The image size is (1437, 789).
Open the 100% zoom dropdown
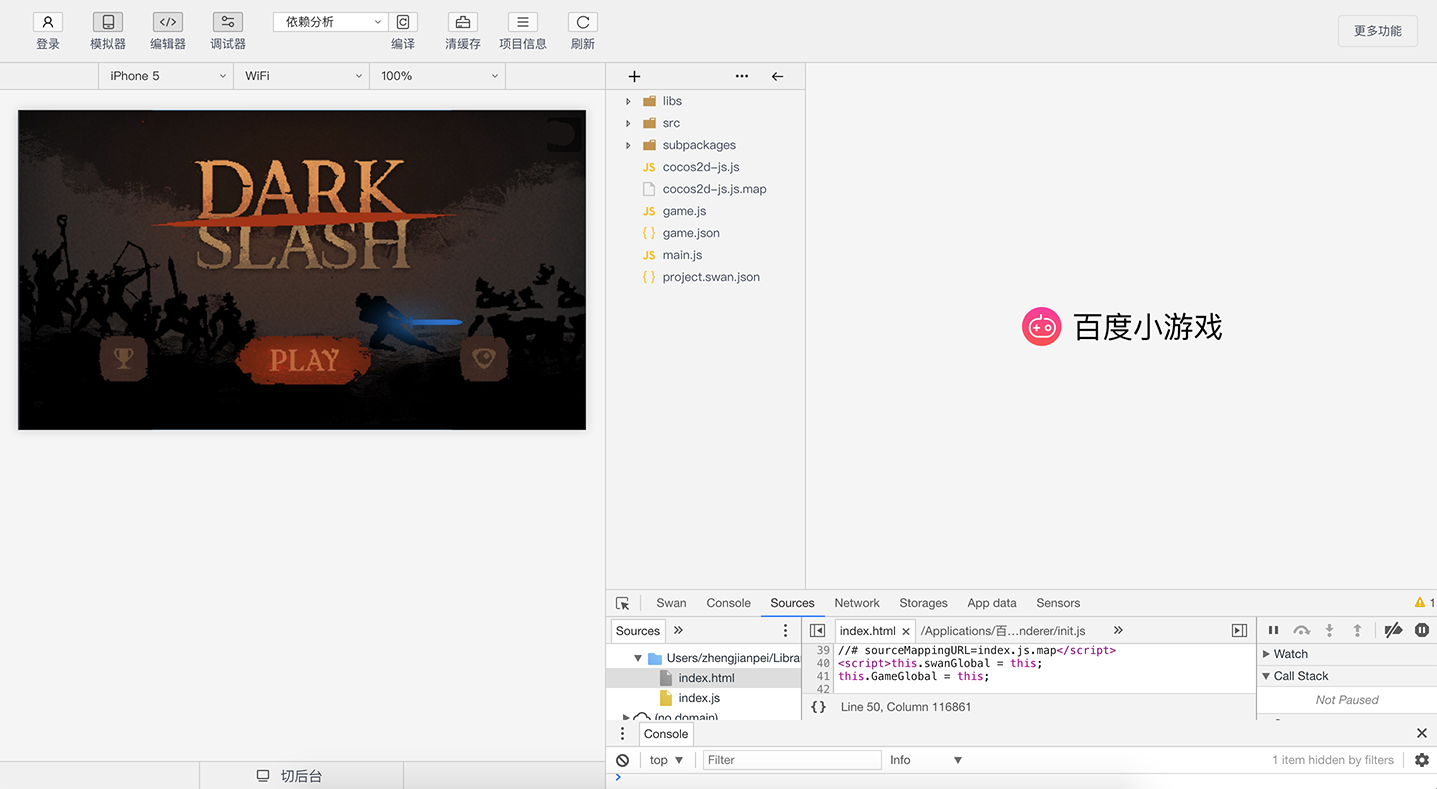(x=437, y=76)
